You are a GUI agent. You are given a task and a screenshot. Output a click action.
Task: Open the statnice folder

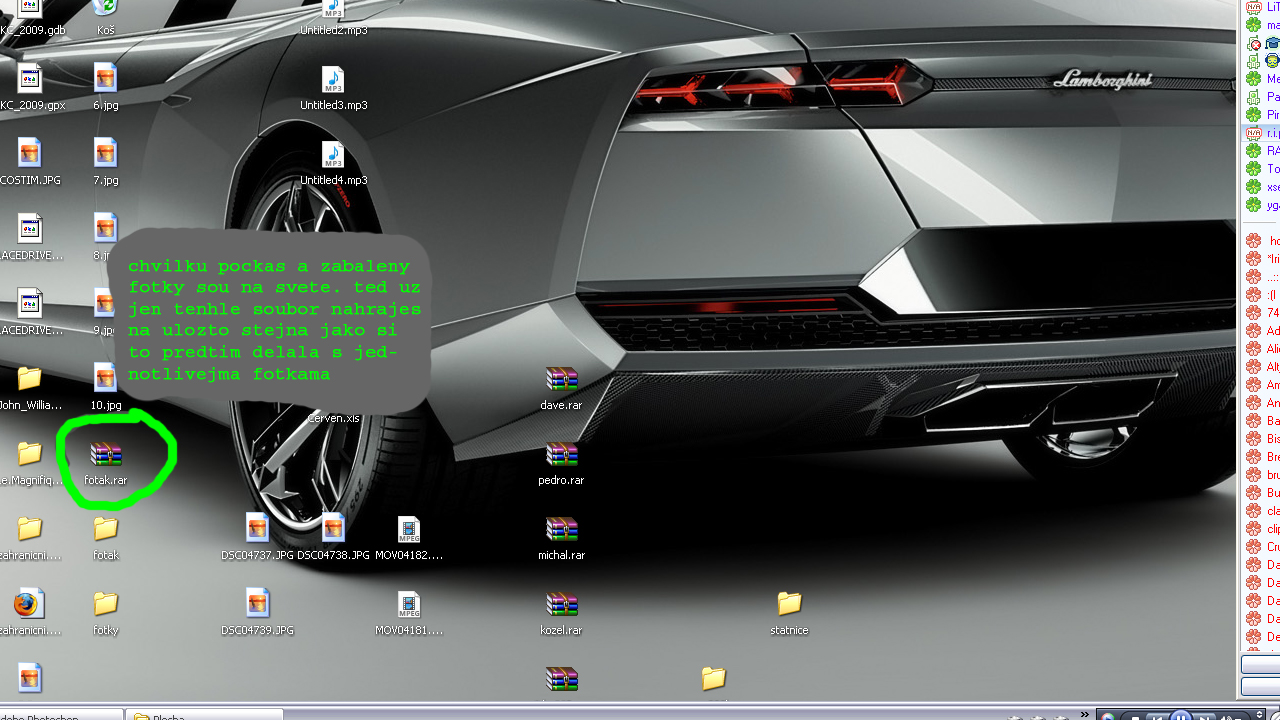(x=789, y=604)
